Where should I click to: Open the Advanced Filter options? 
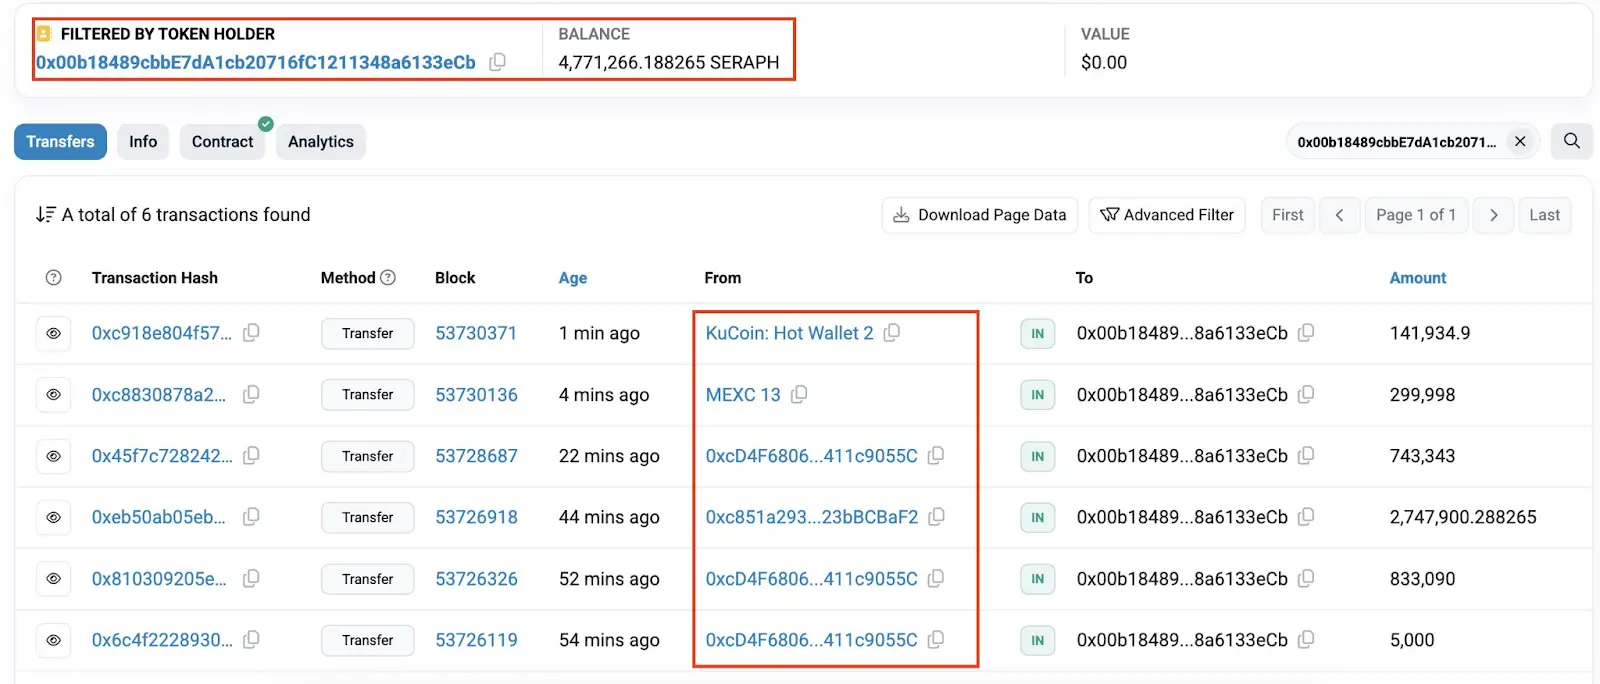point(1167,215)
